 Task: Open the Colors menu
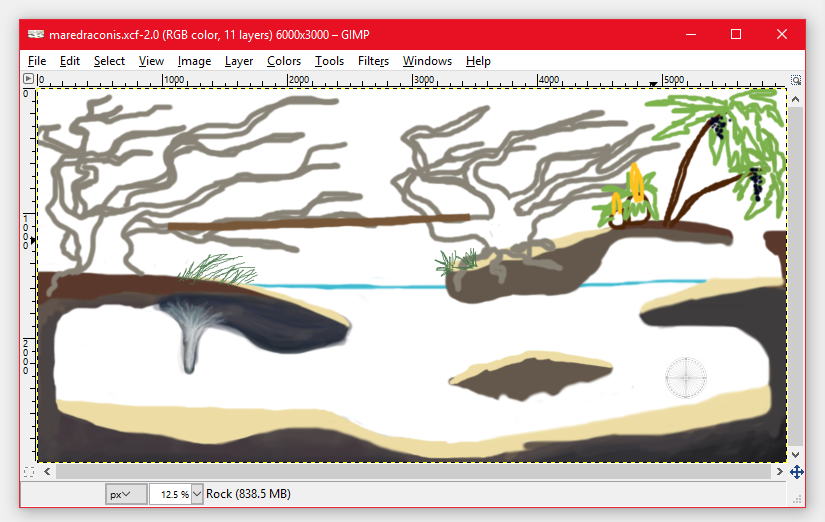pos(284,61)
